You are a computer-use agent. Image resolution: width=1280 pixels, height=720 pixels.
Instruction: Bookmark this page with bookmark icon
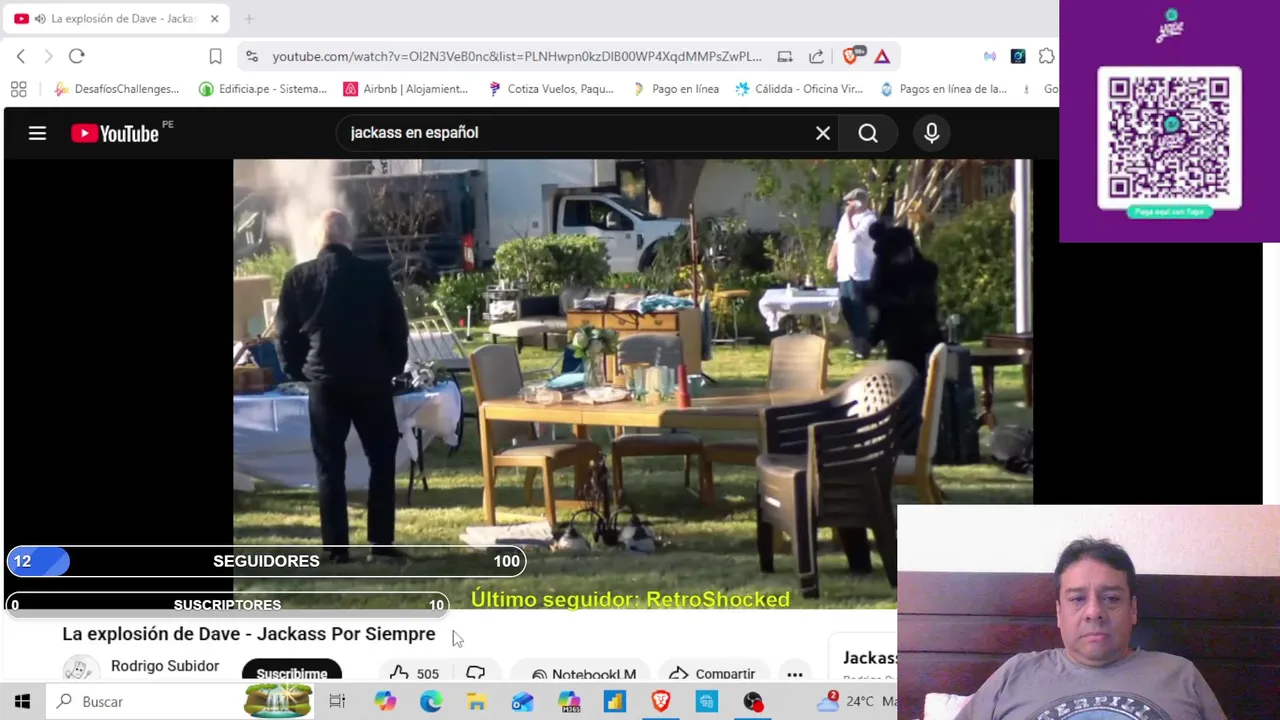pos(215,56)
